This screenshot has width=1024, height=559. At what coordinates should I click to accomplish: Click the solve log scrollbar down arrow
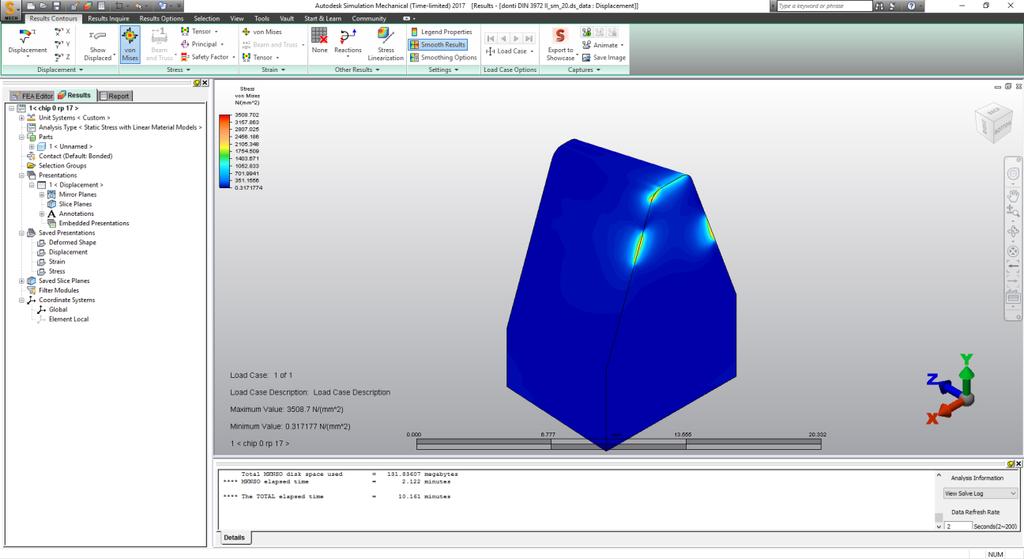tap(938, 526)
